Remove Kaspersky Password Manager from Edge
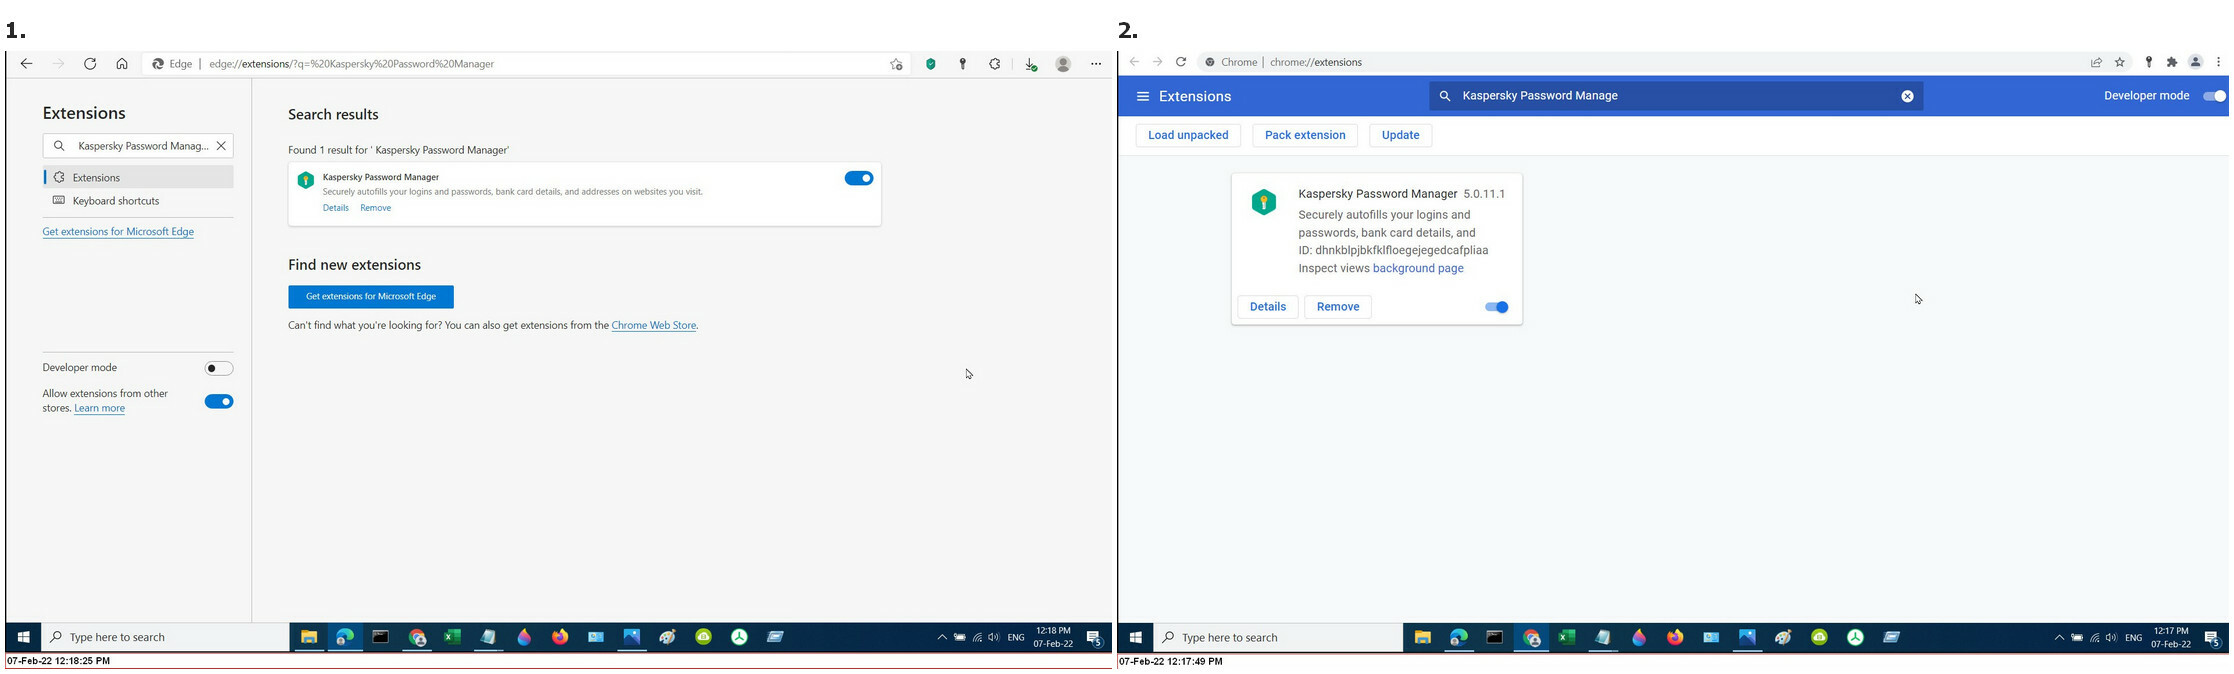This screenshot has height=674, width=2234. point(375,208)
